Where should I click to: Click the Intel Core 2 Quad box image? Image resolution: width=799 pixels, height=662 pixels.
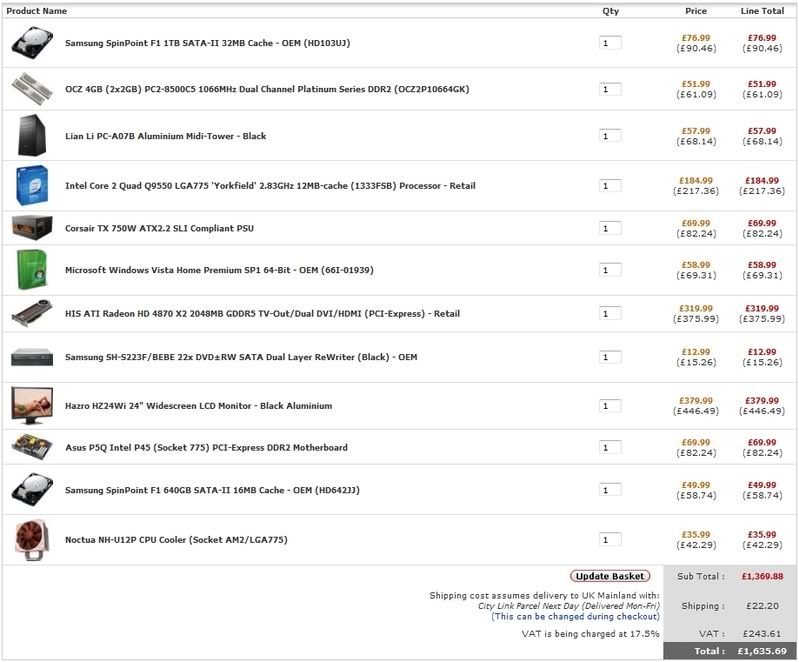(x=32, y=186)
